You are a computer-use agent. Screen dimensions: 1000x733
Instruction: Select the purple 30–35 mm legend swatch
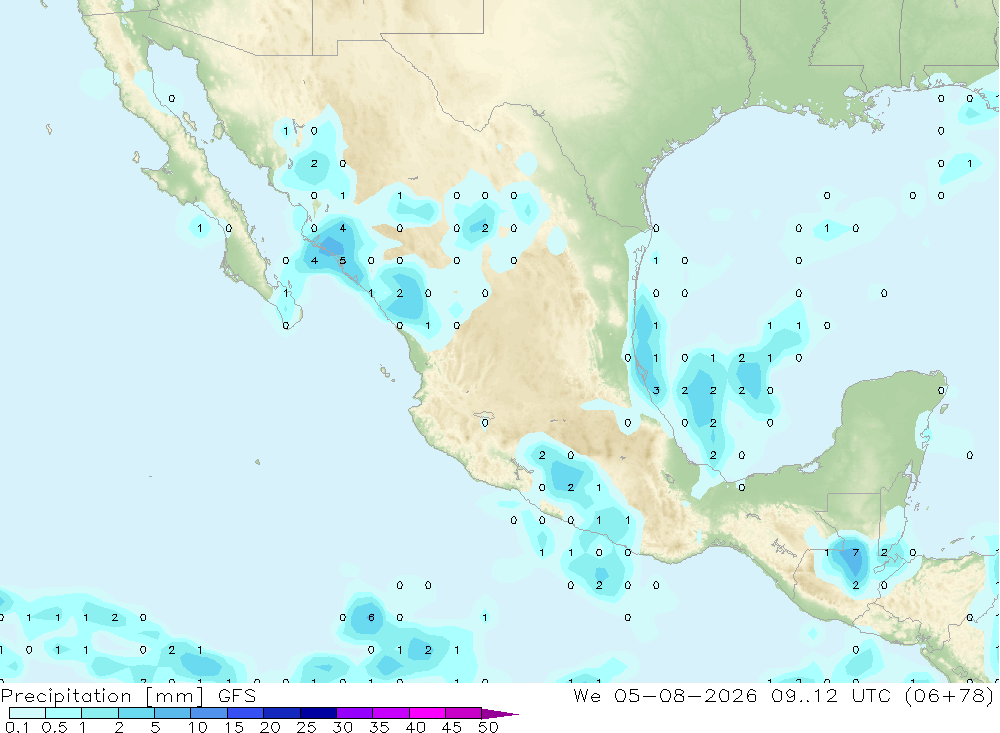pyautogui.click(x=354, y=713)
